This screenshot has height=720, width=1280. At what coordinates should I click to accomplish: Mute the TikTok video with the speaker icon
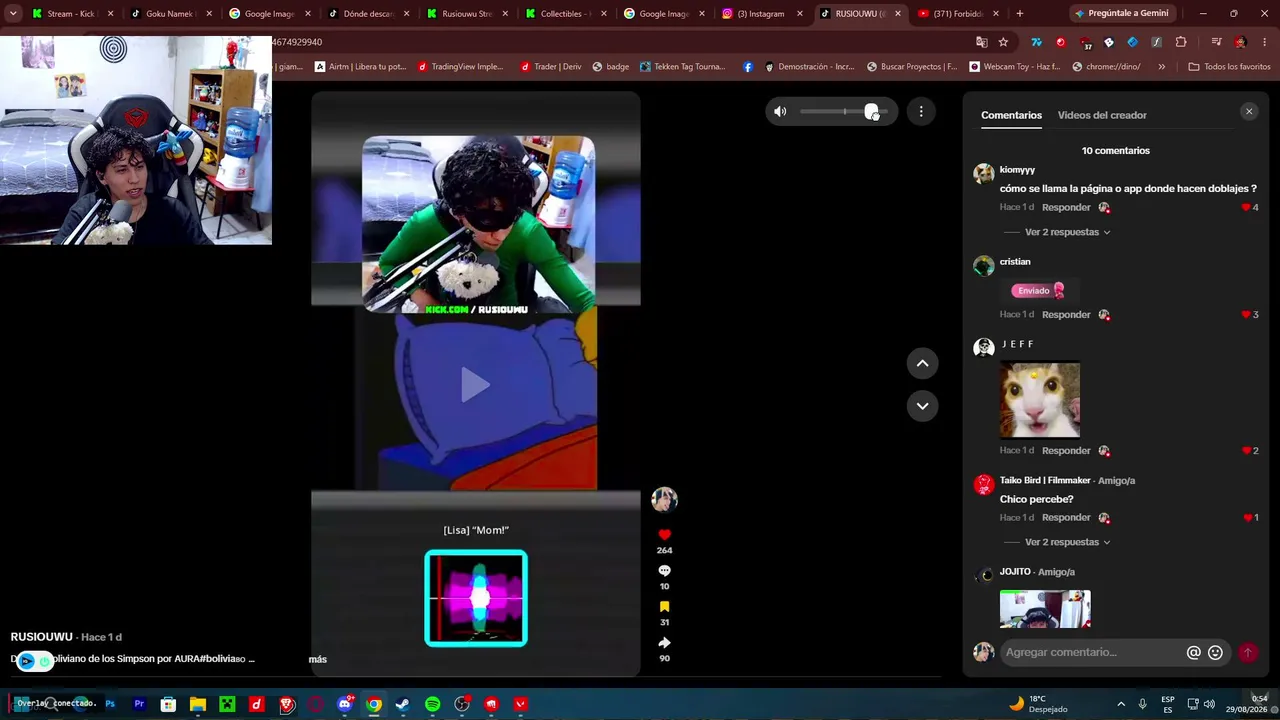pyautogui.click(x=780, y=112)
